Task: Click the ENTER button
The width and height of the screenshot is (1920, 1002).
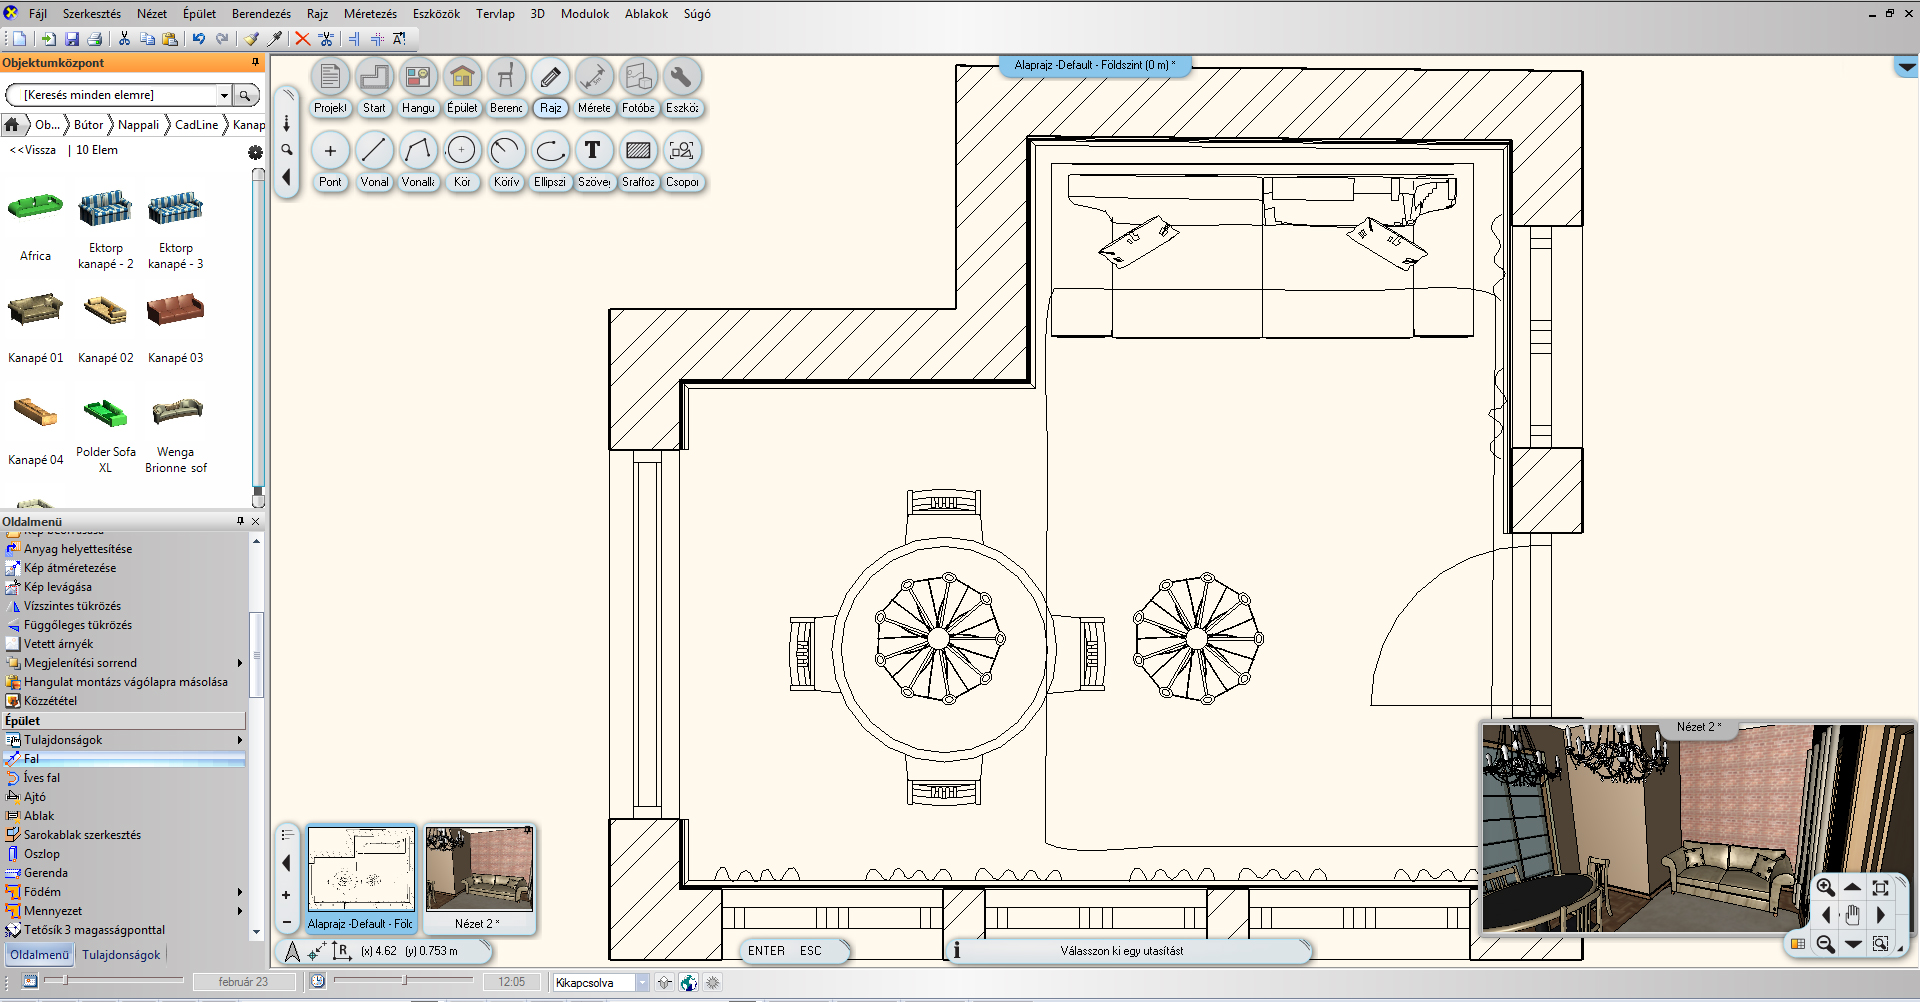Action: point(766,951)
